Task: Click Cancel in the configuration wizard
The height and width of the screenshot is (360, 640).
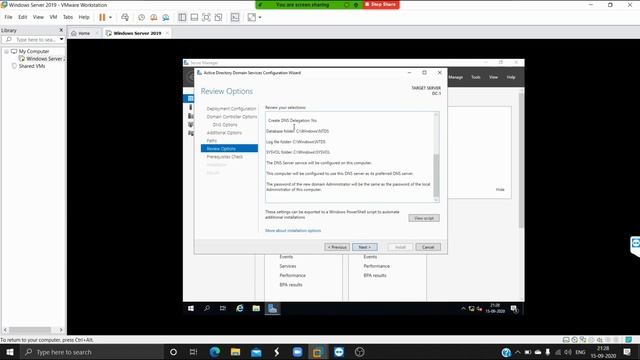Action: [428, 247]
